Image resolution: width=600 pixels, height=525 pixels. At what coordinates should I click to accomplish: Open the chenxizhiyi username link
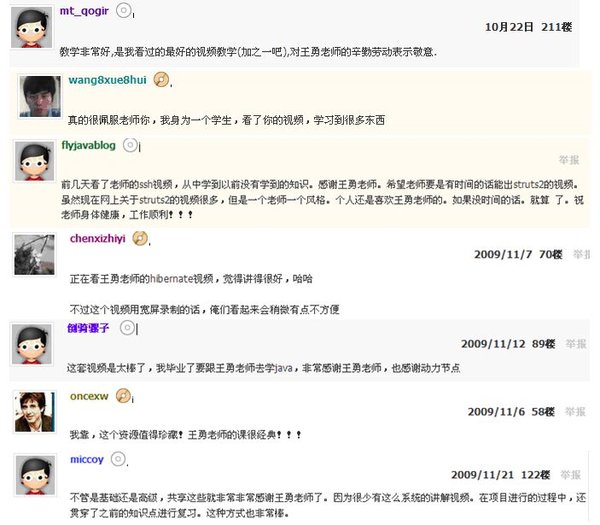pos(98,238)
